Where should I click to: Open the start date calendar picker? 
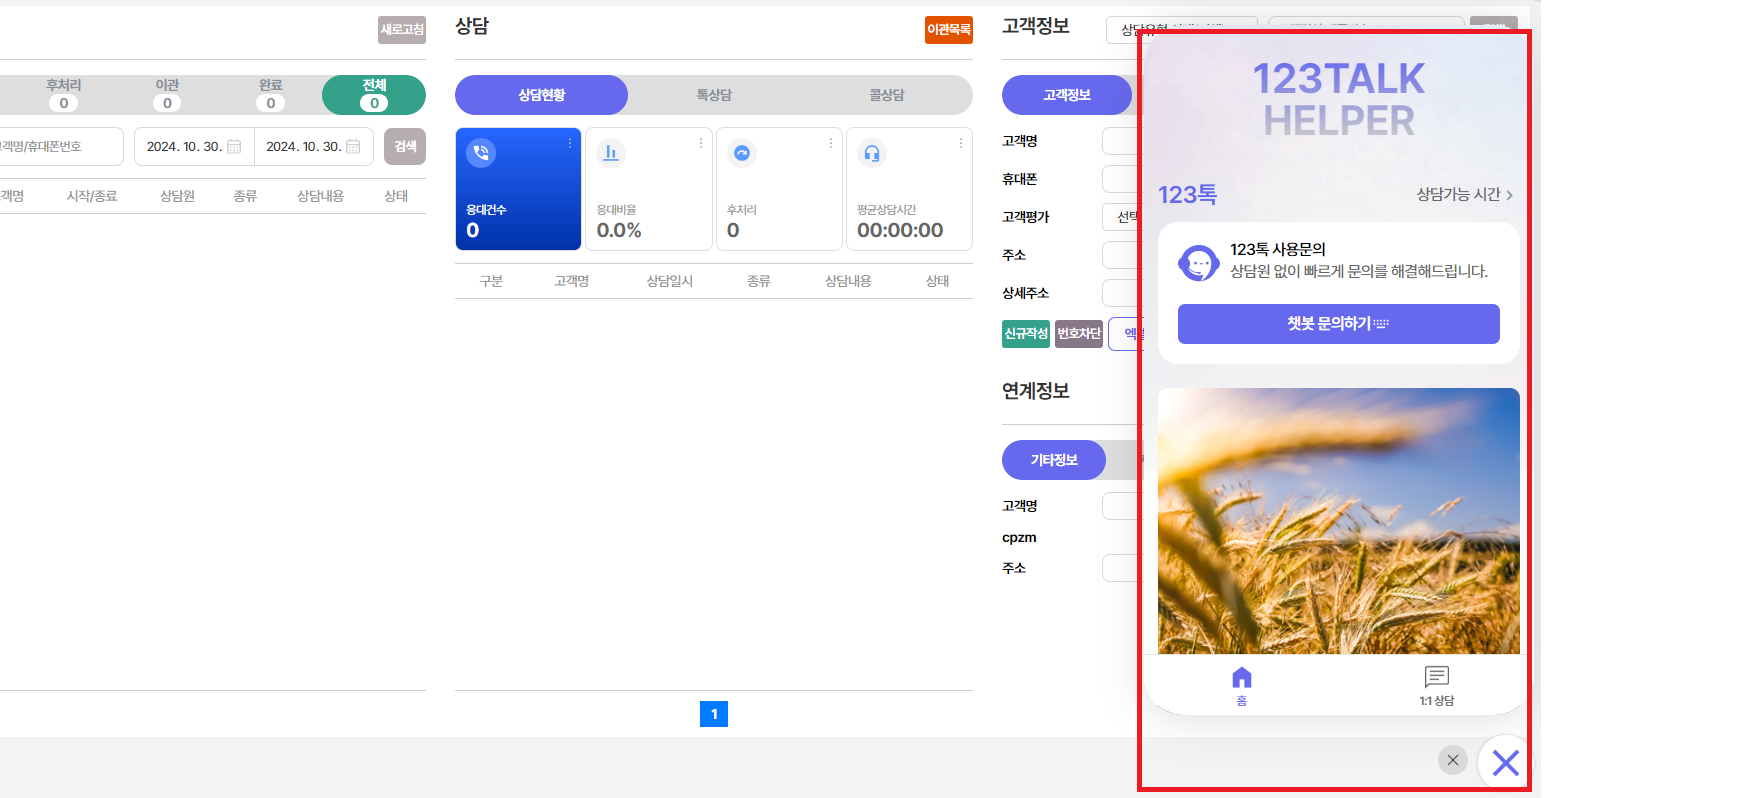pyautogui.click(x=234, y=146)
